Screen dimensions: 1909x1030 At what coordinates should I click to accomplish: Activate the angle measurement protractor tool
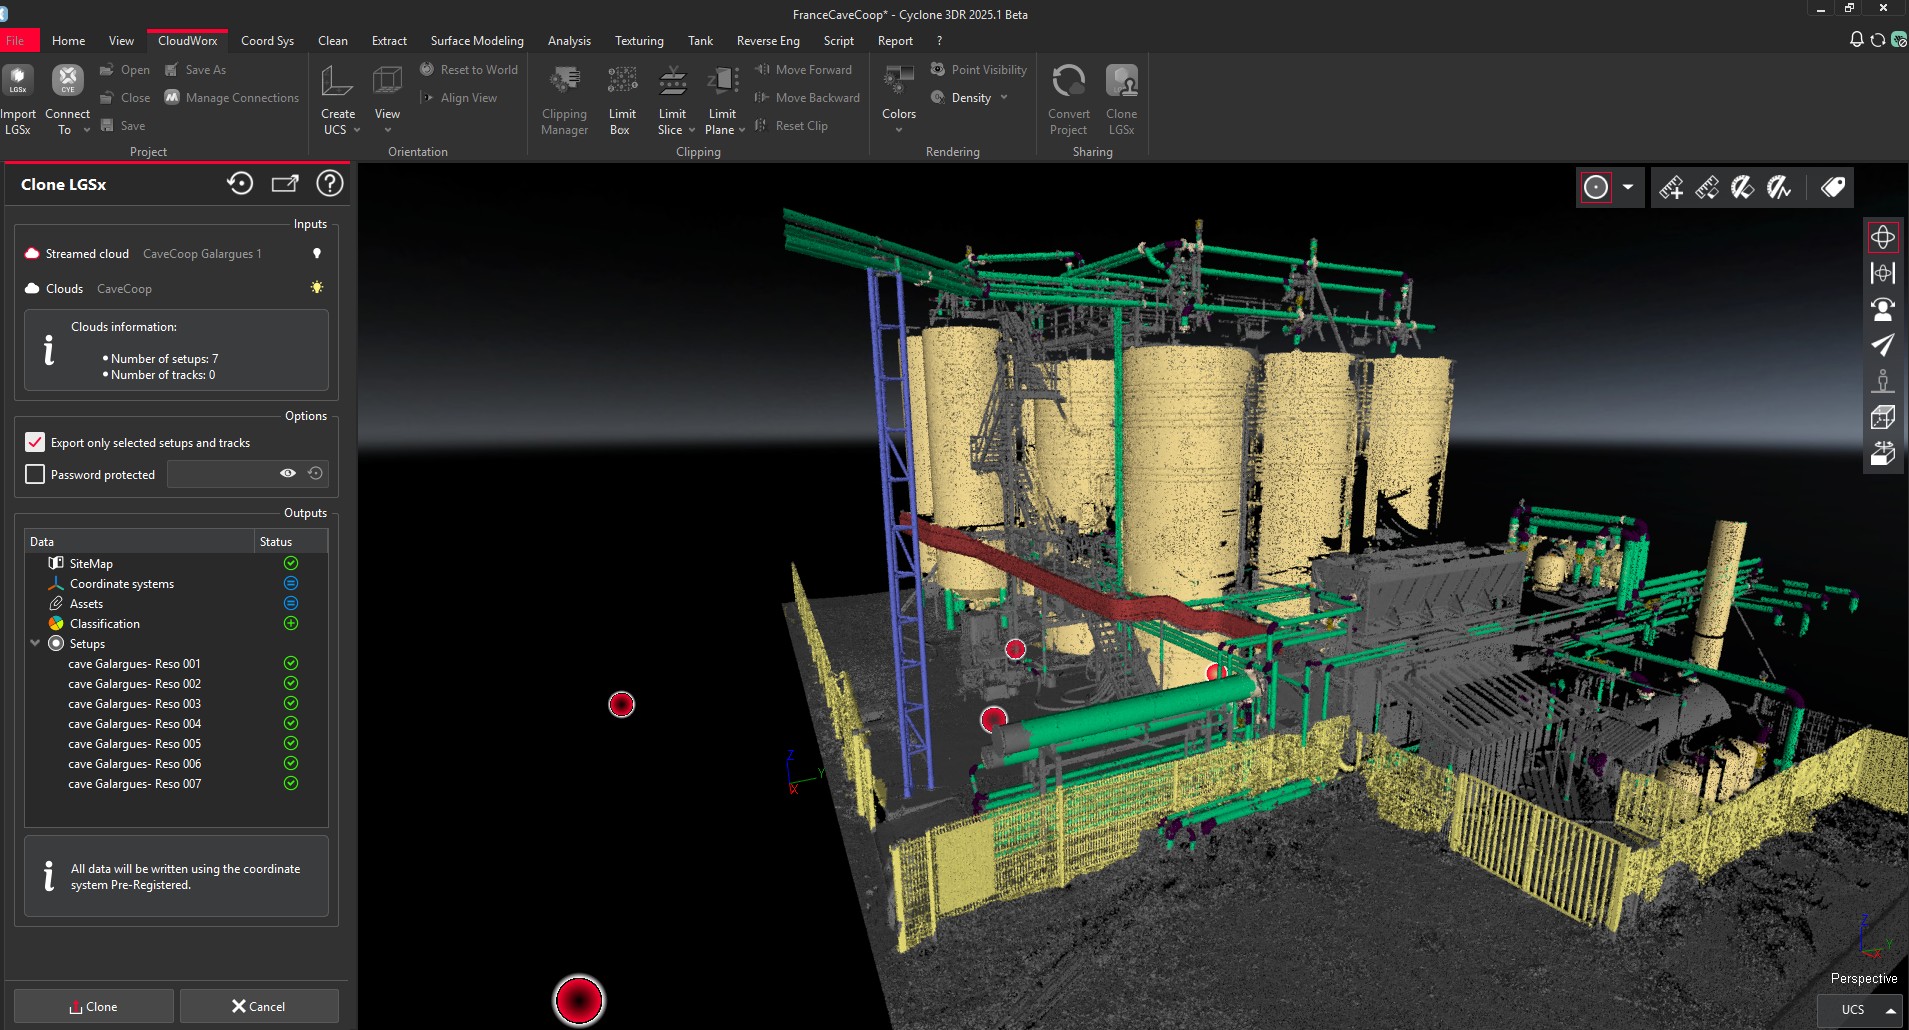1744,187
